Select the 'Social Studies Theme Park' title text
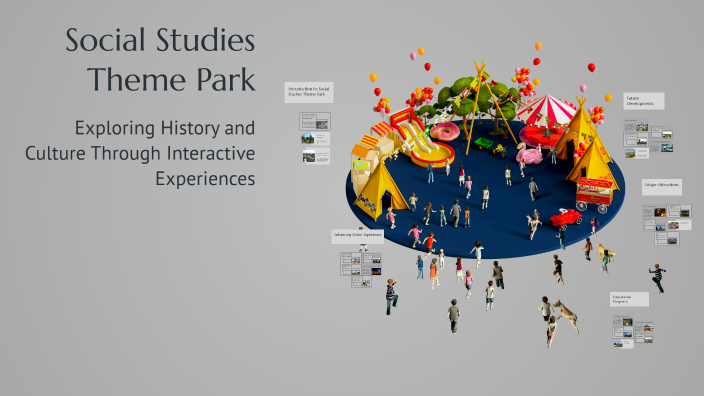The width and height of the screenshot is (704, 396). click(x=160, y=59)
